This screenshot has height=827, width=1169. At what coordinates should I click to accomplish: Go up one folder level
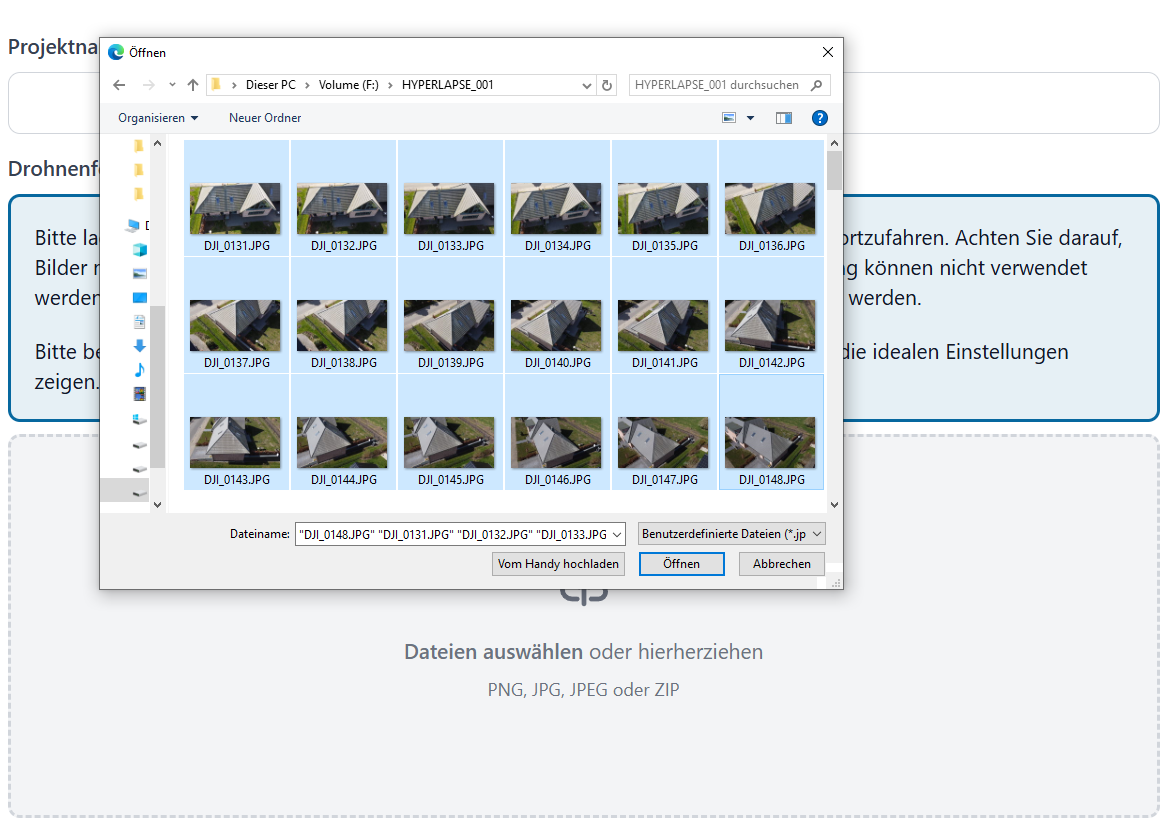(193, 85)
